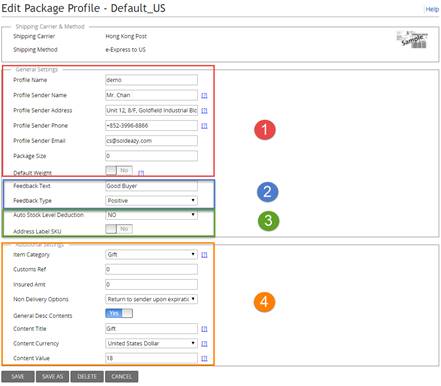
Task: Click help icon next to Content Value
Action: [204, 359]
